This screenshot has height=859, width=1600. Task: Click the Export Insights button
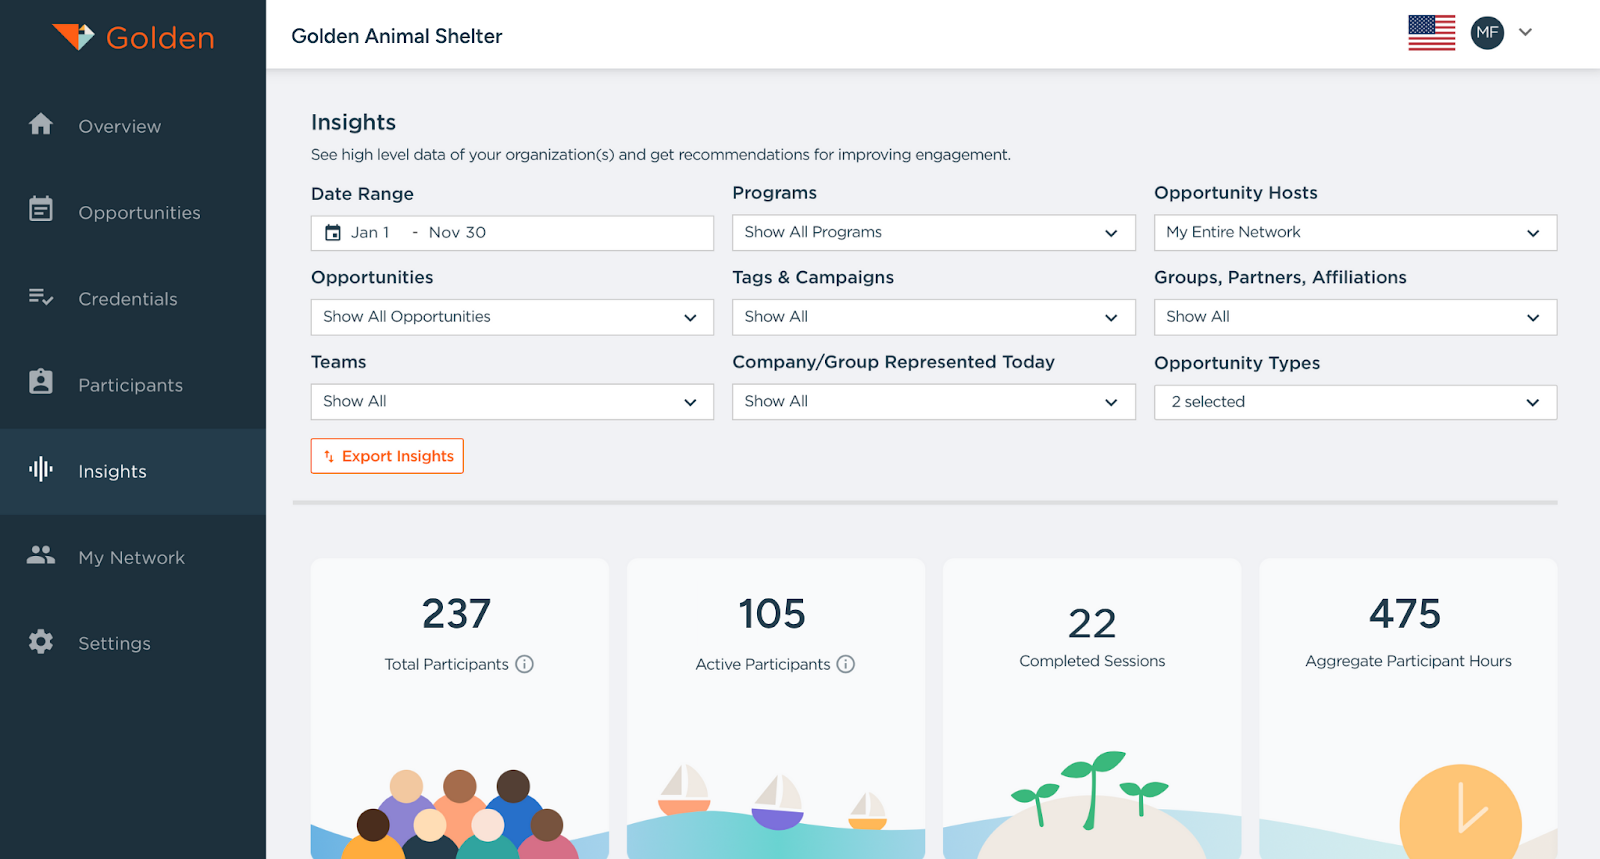coord(387,456)
